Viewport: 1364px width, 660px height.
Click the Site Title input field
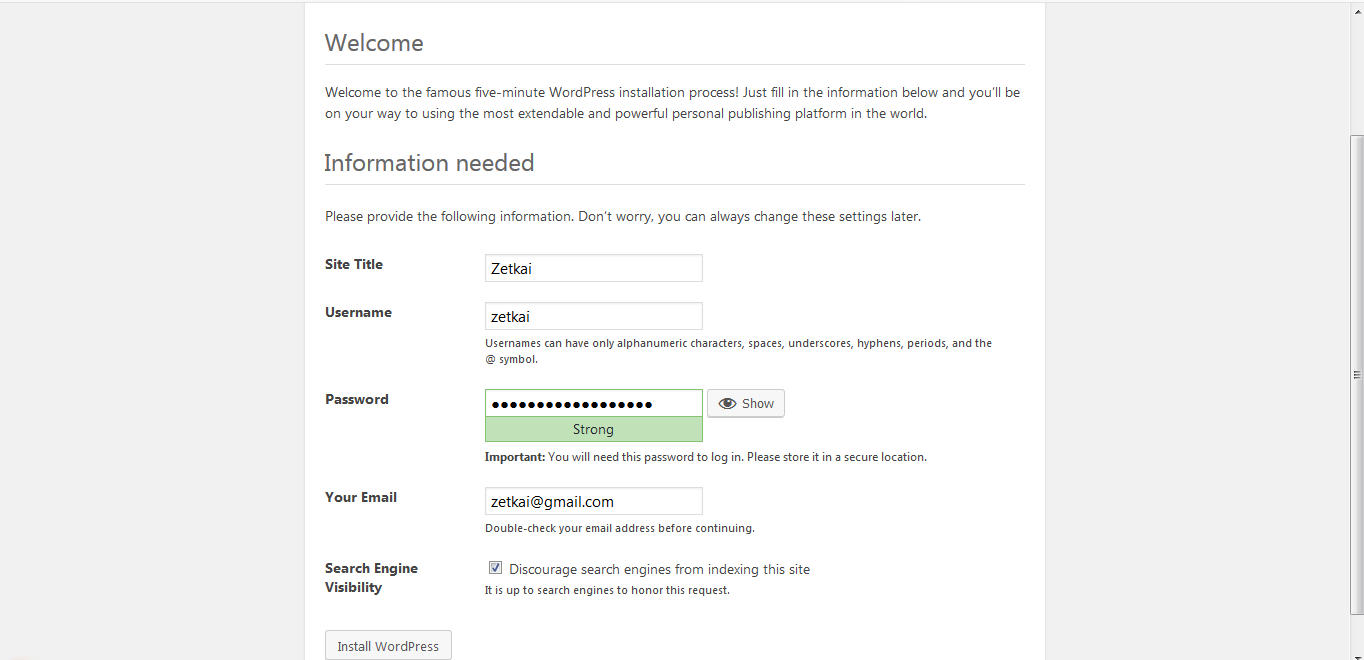click(x=594, y=268)
